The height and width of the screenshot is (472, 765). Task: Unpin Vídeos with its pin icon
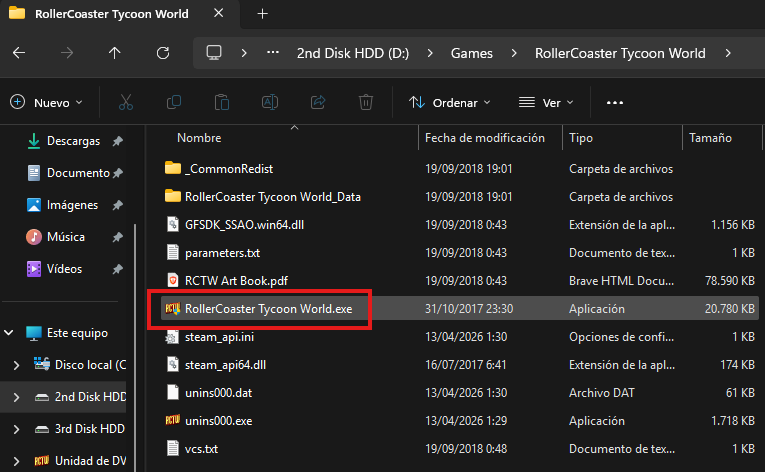tap(118, 268)
